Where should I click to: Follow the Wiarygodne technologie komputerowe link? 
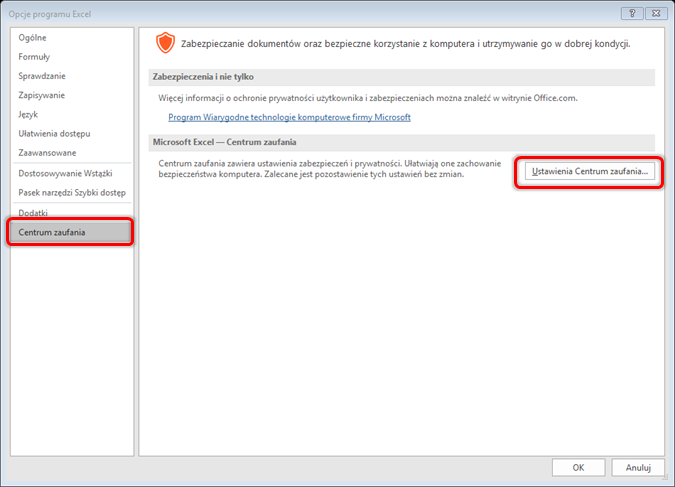pyautogui.click(x=289, y=117)
